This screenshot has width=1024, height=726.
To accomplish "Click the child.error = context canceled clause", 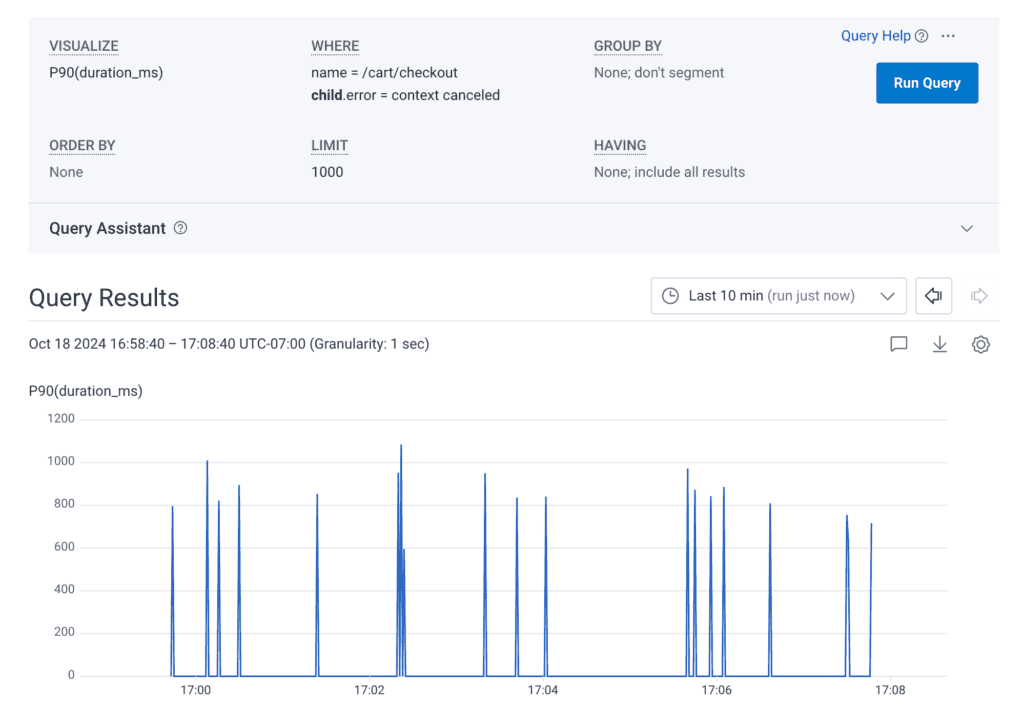I will click(x=405, y=95).
